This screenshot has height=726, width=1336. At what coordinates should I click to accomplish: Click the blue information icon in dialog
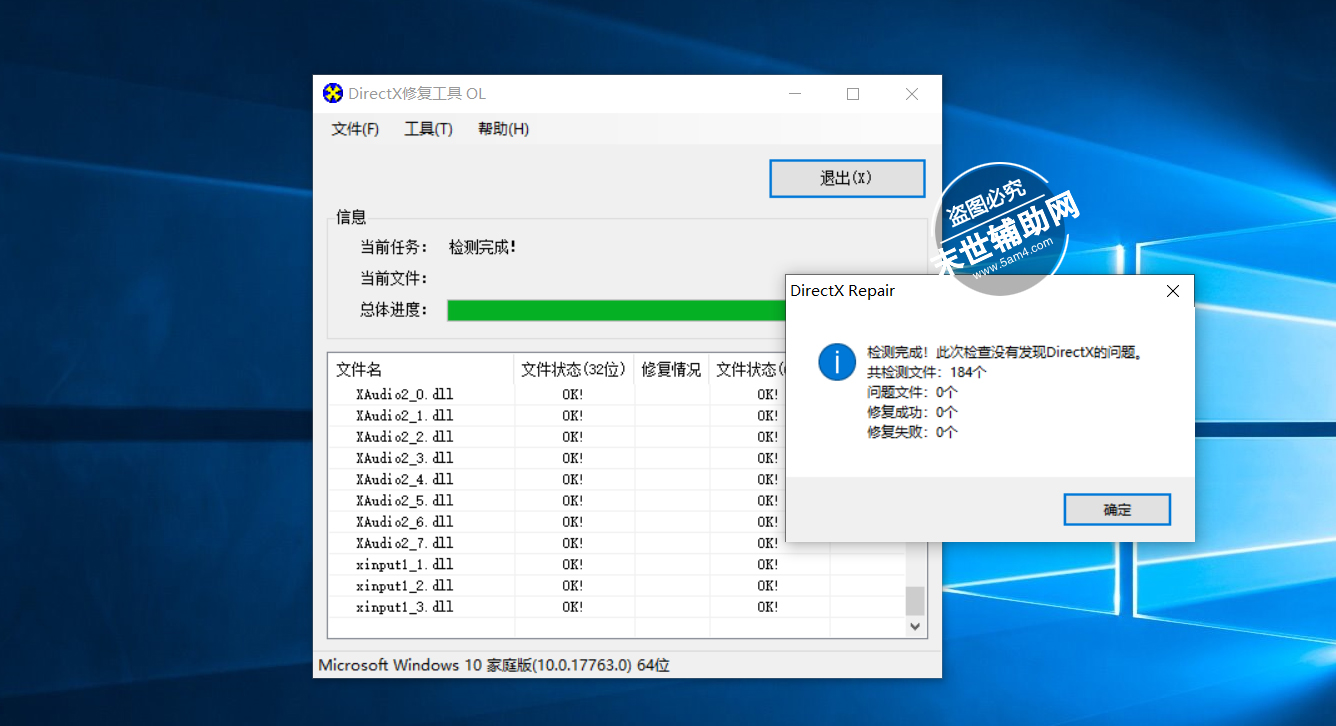(837, 361)
